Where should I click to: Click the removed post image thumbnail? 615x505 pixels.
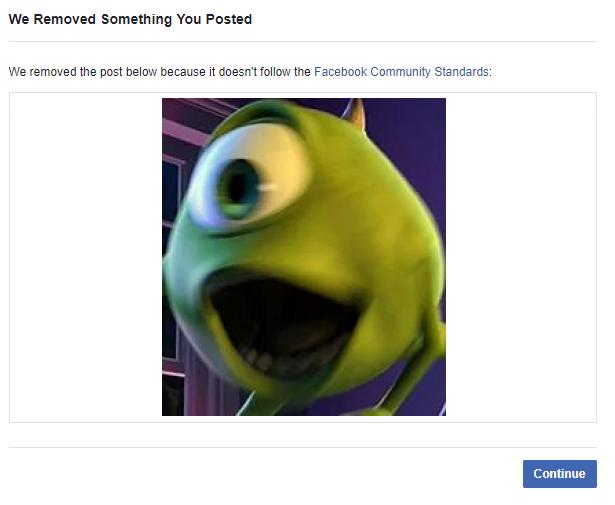pos(304,257)
